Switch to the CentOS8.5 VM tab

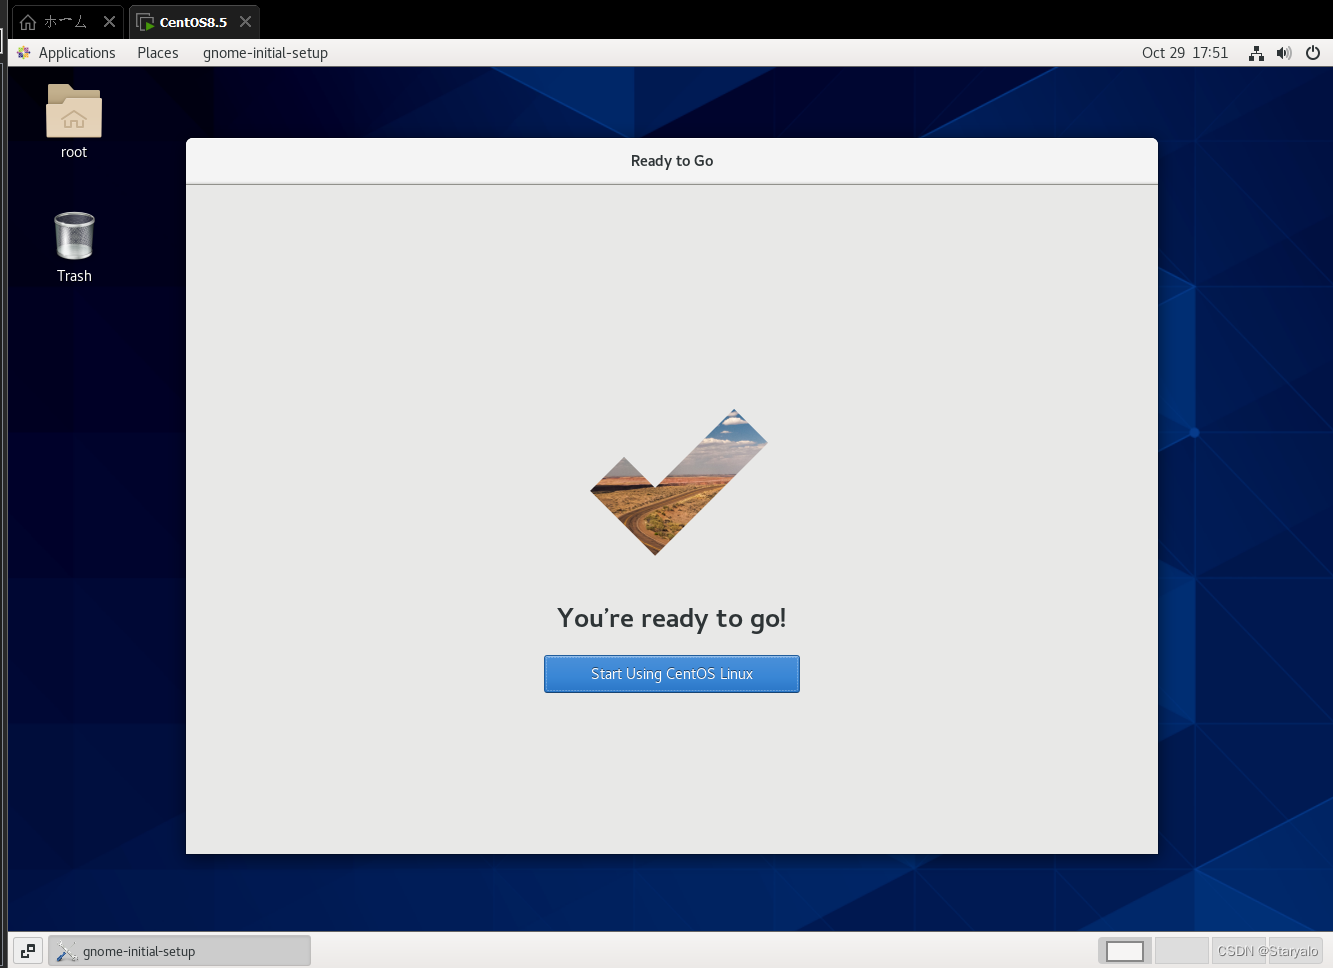[x=194, y=22]
